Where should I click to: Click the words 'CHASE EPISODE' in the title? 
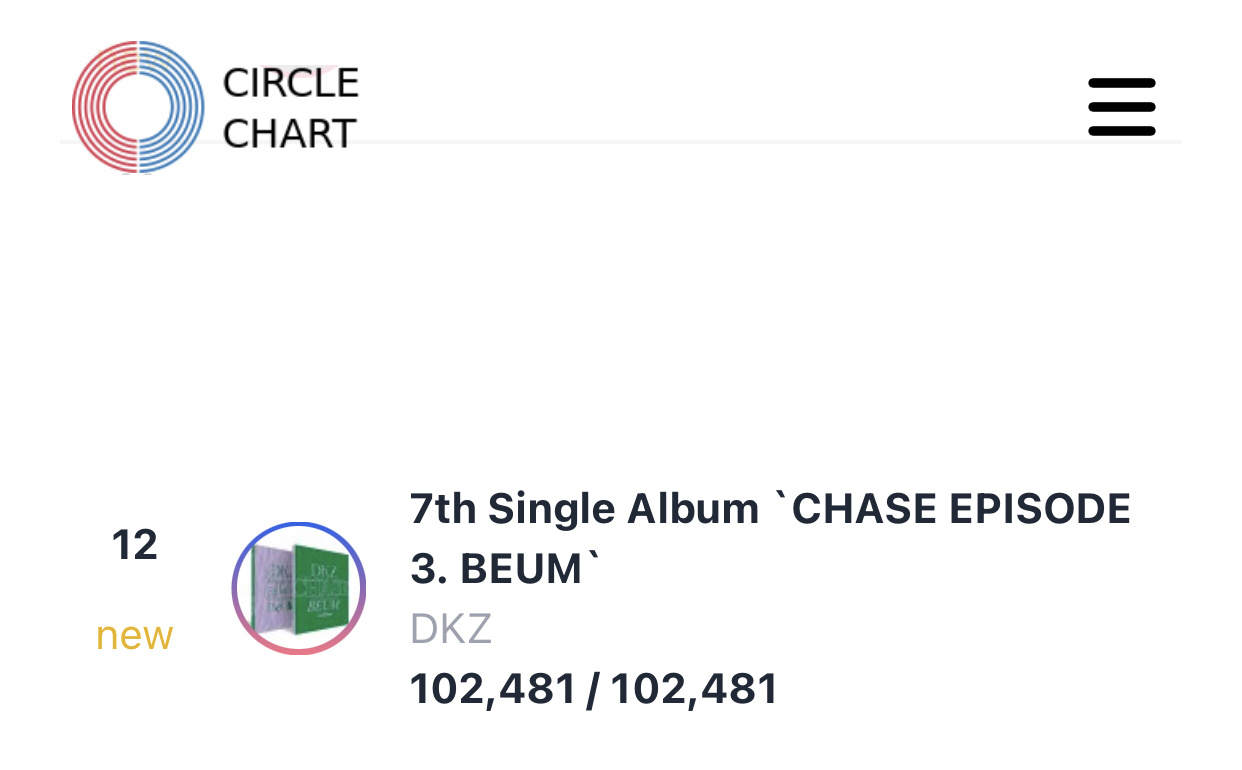[961, 509]
